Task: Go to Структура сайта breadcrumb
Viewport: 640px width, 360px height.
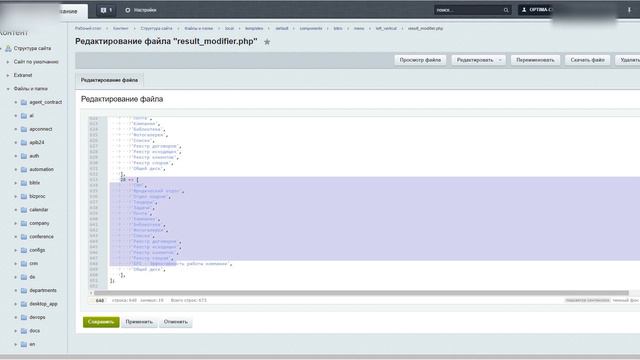Action: pos(156,29)
